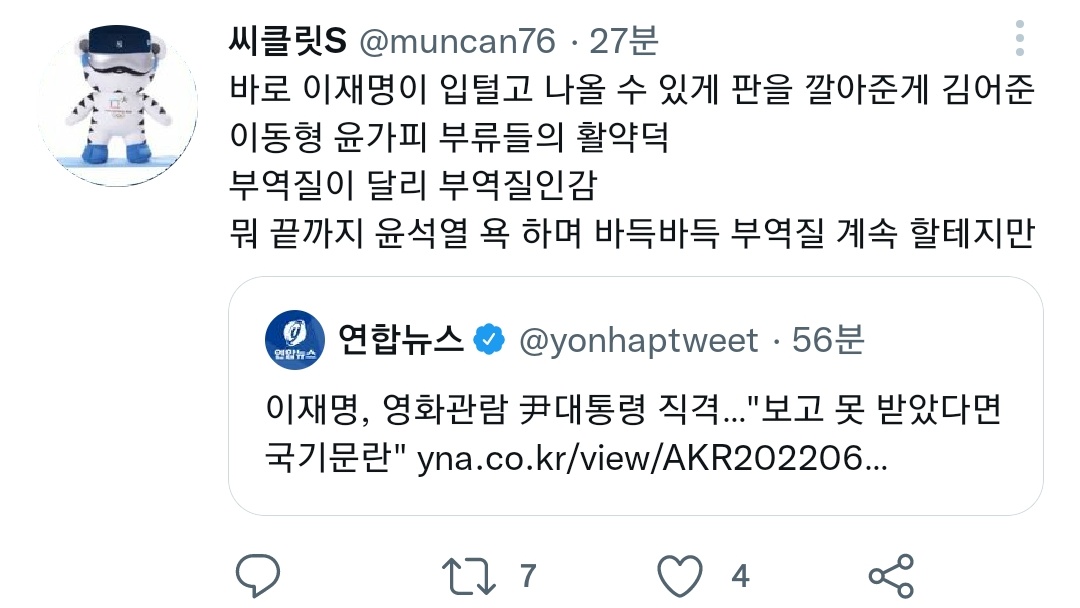Screen dimensions: 1080x608
Task: Click the blue verified badge
Action: pyautogui.click(x=489, y=339)
